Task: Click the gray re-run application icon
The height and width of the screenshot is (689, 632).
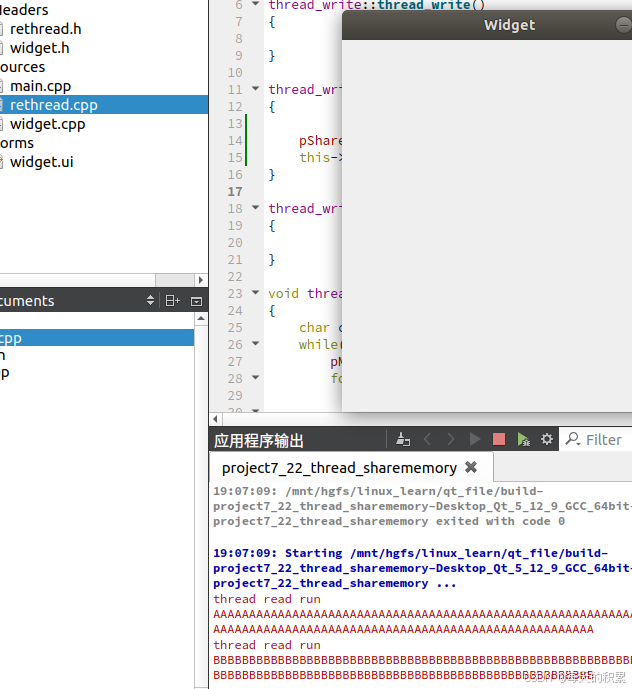Action: pos(475,439)
